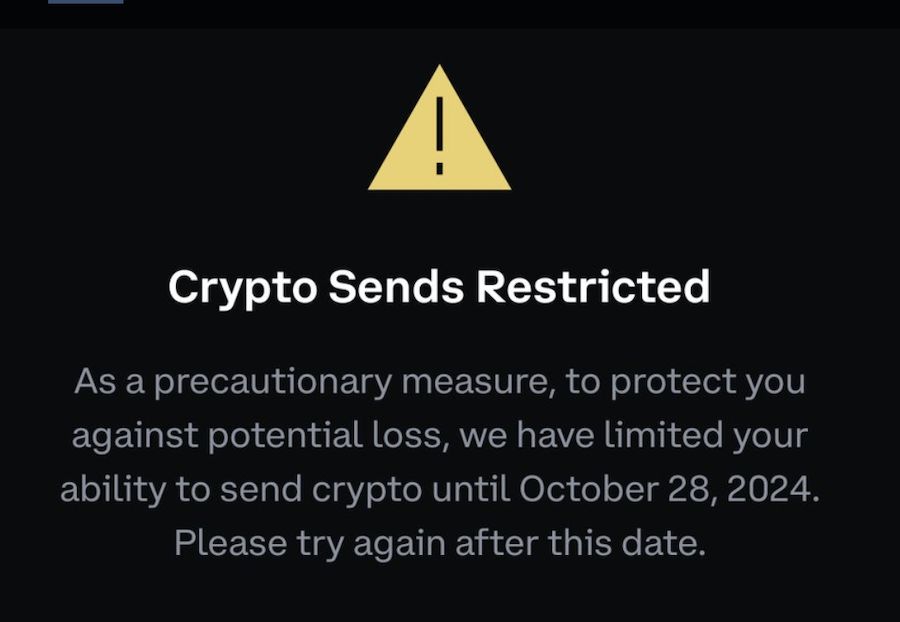
Task: Click the phrase "we have limited your"
Action: click(x=630, y=437)
